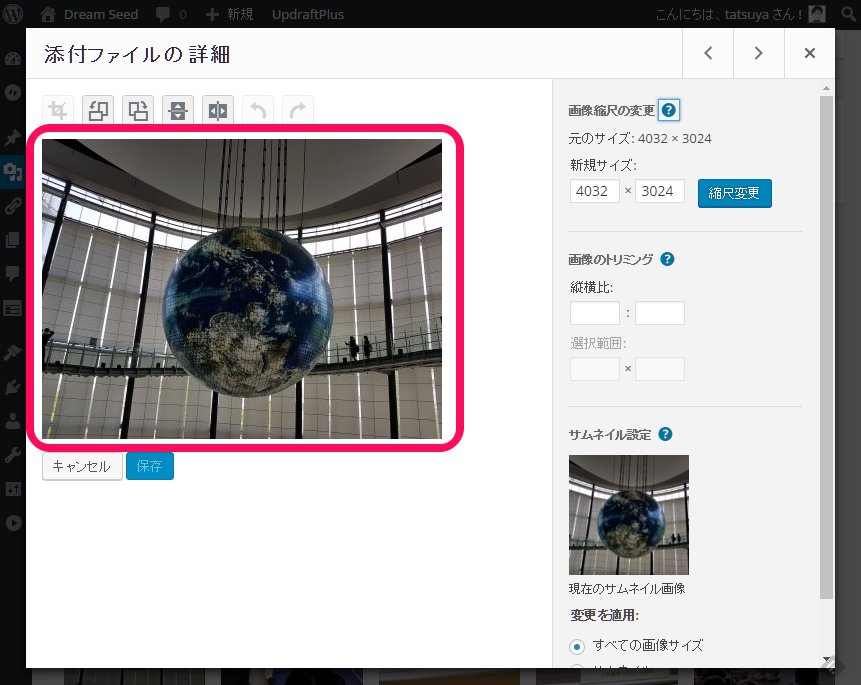Open Links icon in sidebar
Viewport: 861px width, 685px height.
pos(13,206)
